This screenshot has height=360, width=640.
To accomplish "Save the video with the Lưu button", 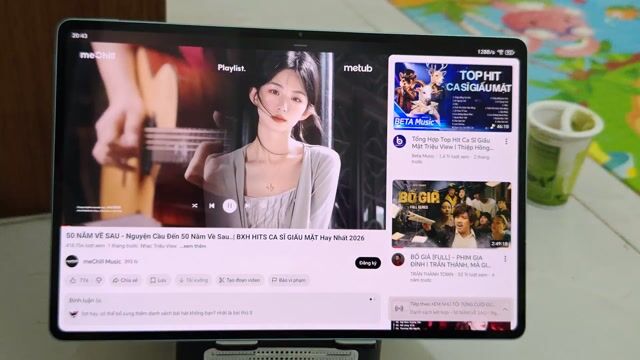I will [x=158, y=280].
